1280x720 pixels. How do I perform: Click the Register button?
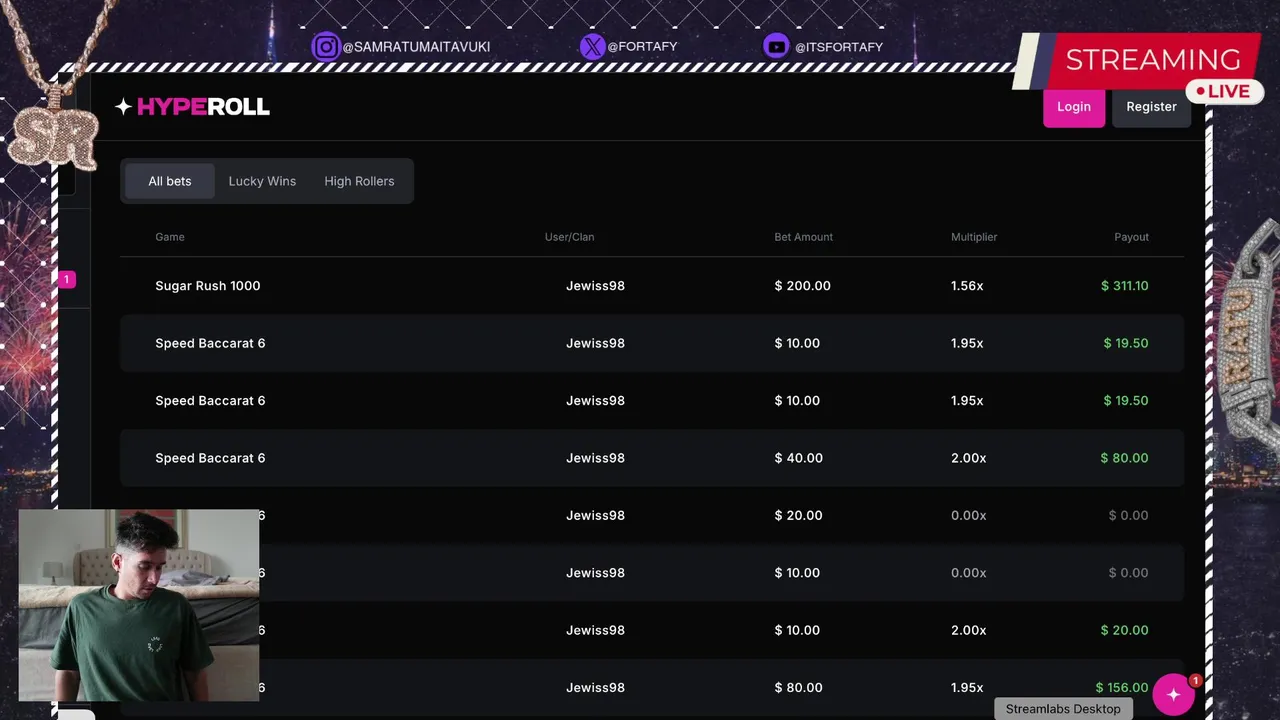pyautogui.click(x=1151, y=107)
